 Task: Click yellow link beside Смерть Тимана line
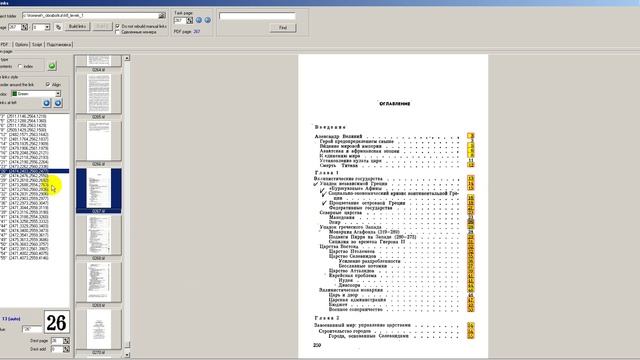point(471,165)
